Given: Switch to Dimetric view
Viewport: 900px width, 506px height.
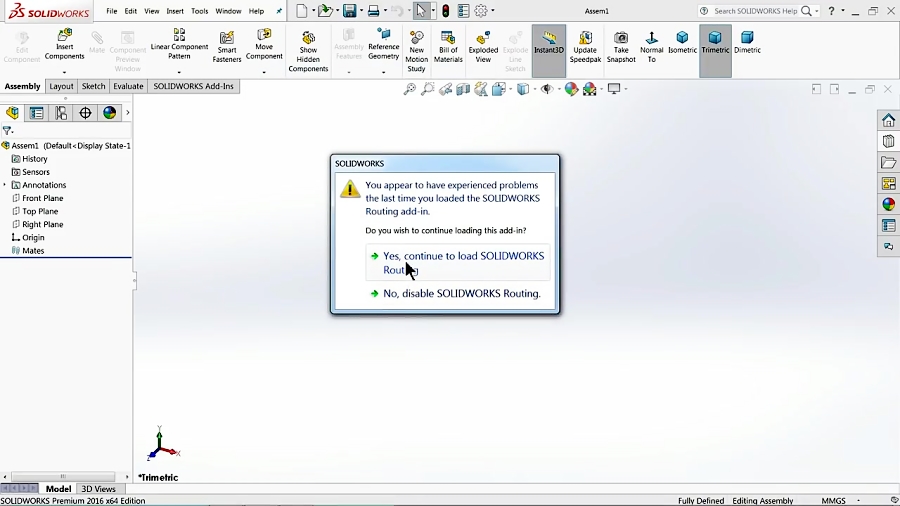Looking at the screenshot, I should tap(747, 42).
